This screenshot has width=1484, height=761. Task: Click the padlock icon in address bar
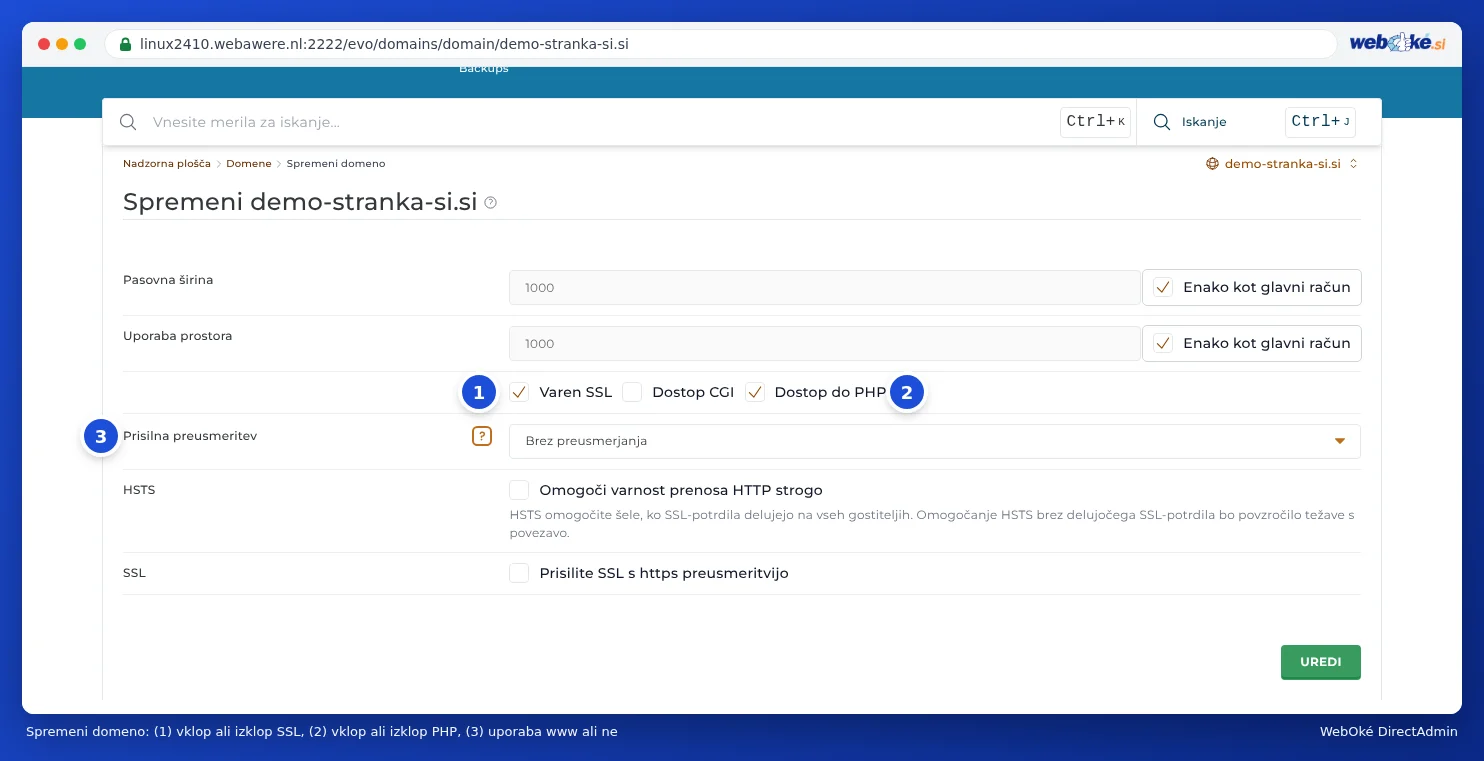point(125,45)
